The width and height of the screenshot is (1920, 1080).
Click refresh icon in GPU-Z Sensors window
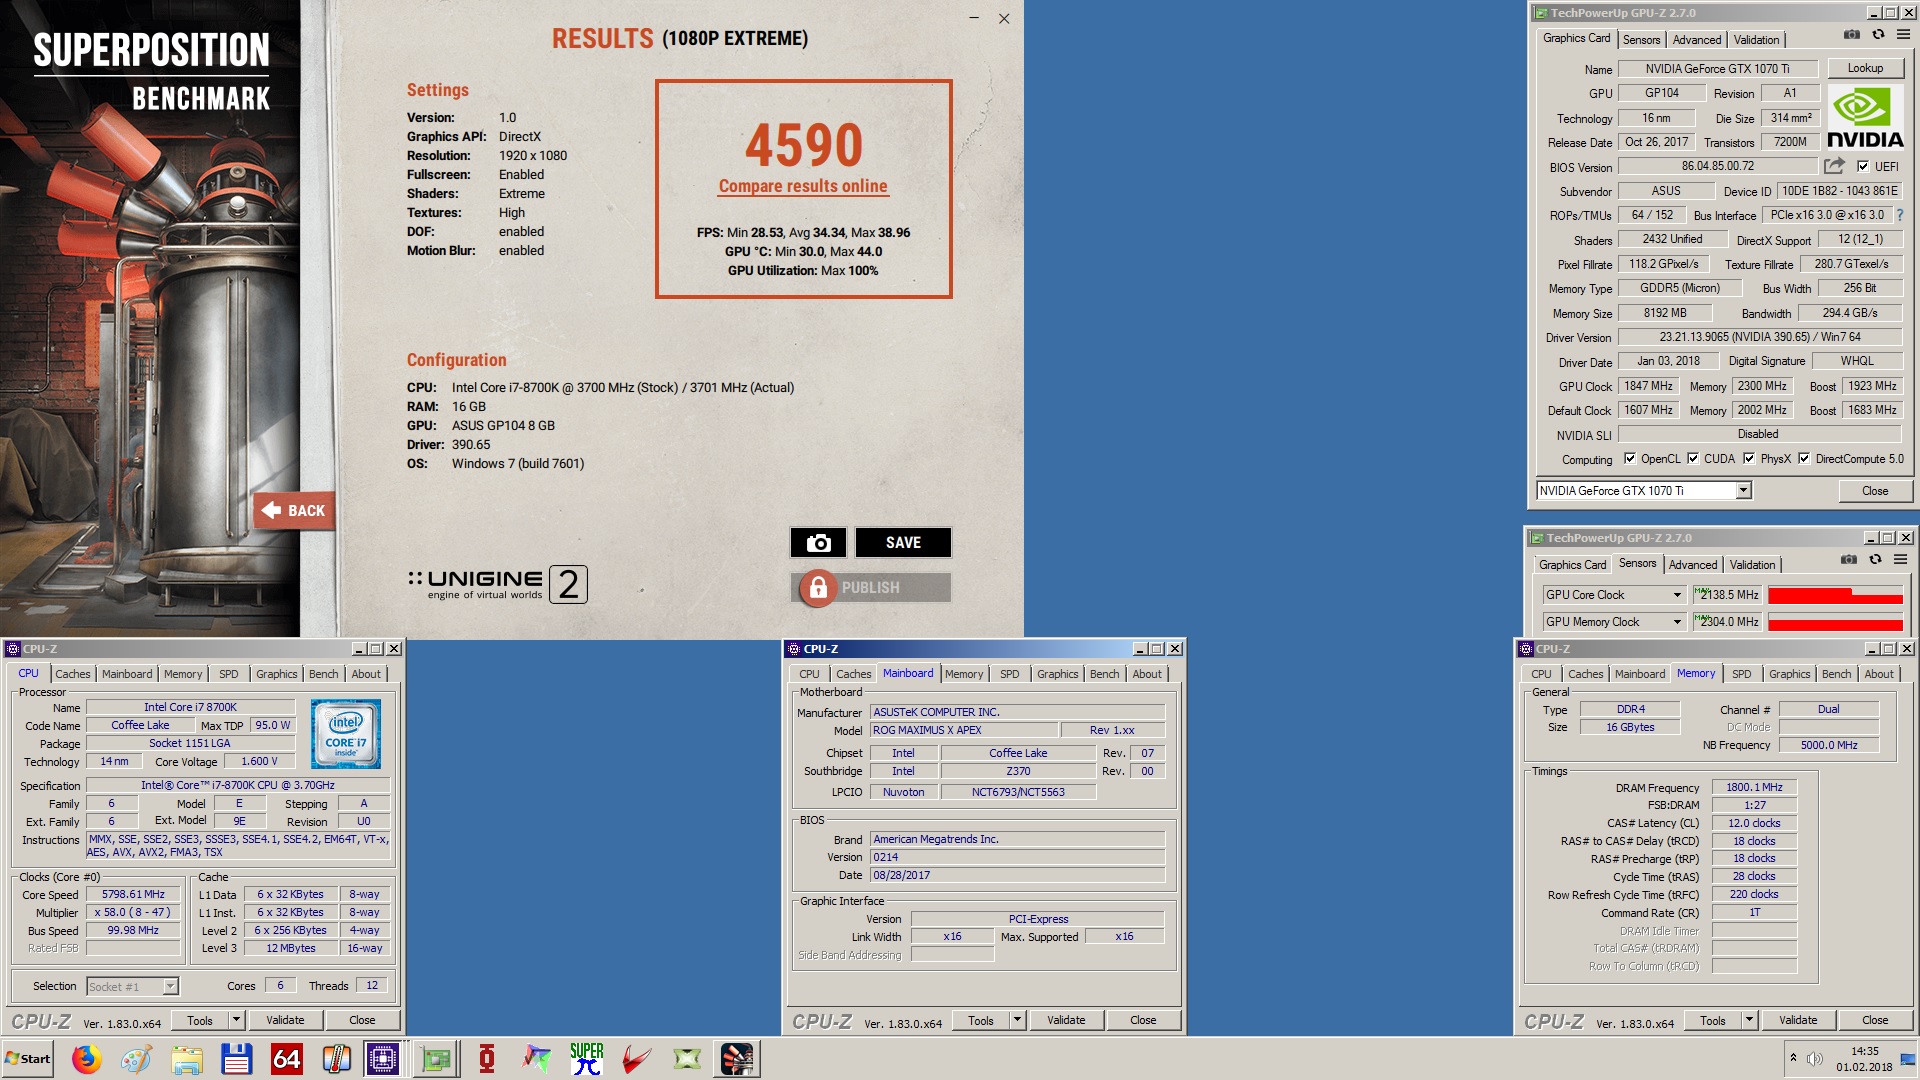1875,560
